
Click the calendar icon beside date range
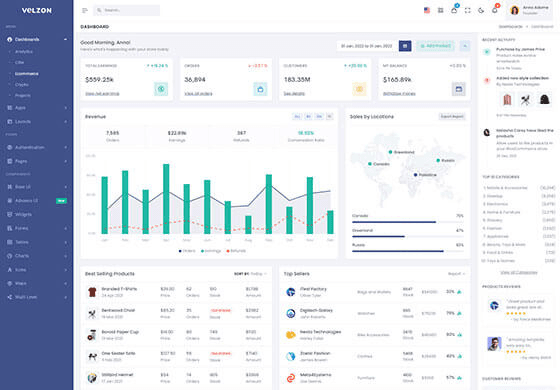(x=405, y=46)
